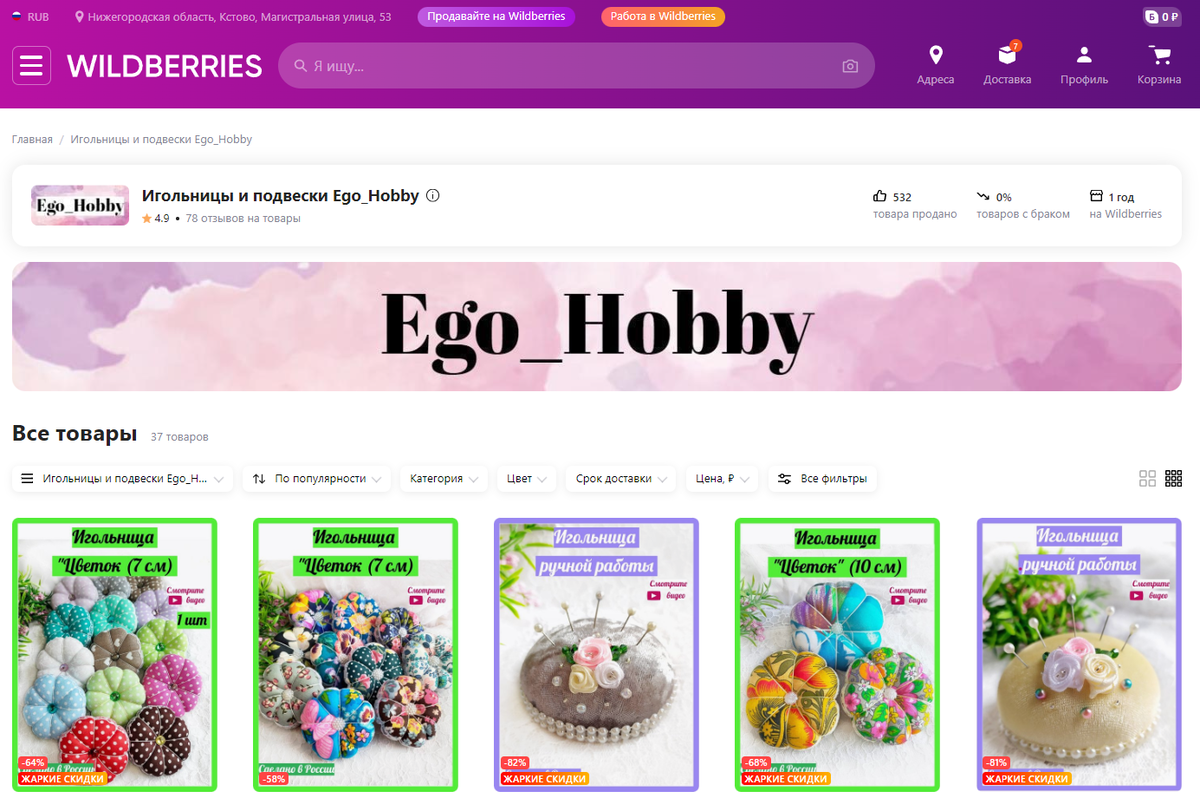Click the Я ищу search field

pyautogui.click(x=576, y=66)
